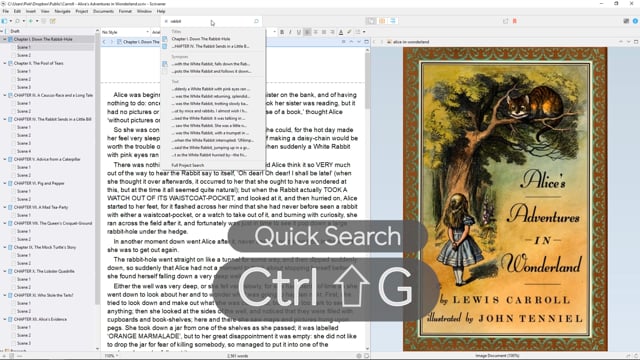Toggle italic formatting in format bar
This screenshot has height=360, width=640.
(290, 32)
